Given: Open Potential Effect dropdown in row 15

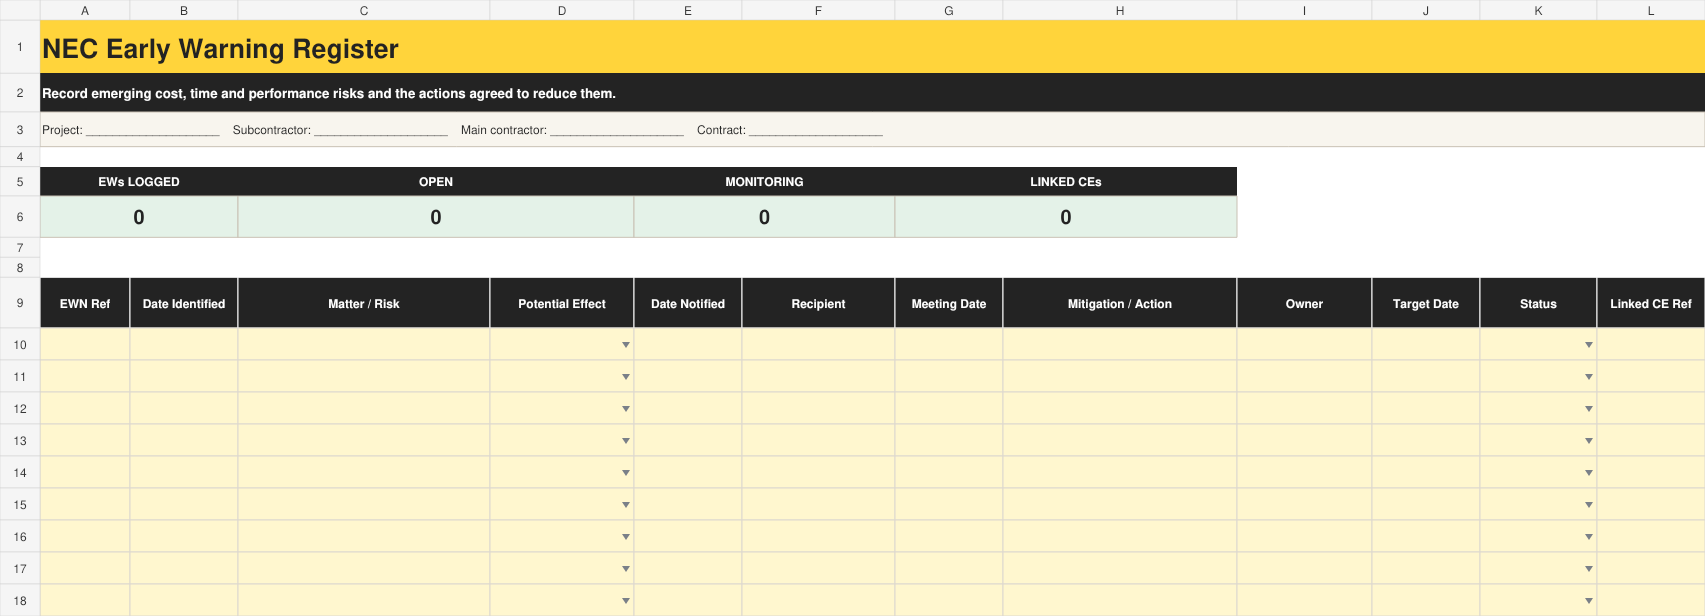Looking at the screenshot, I should 626,505.
